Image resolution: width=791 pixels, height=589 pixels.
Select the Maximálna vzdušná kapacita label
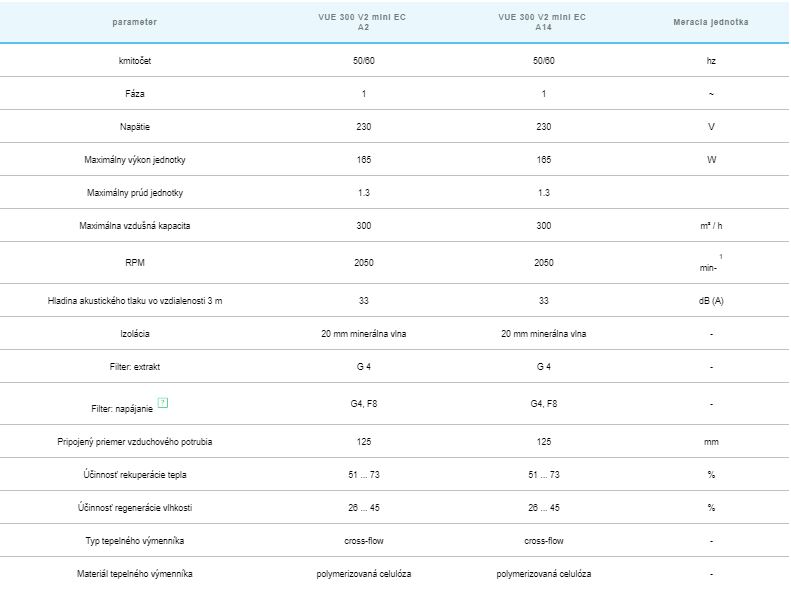pos(135,226)
